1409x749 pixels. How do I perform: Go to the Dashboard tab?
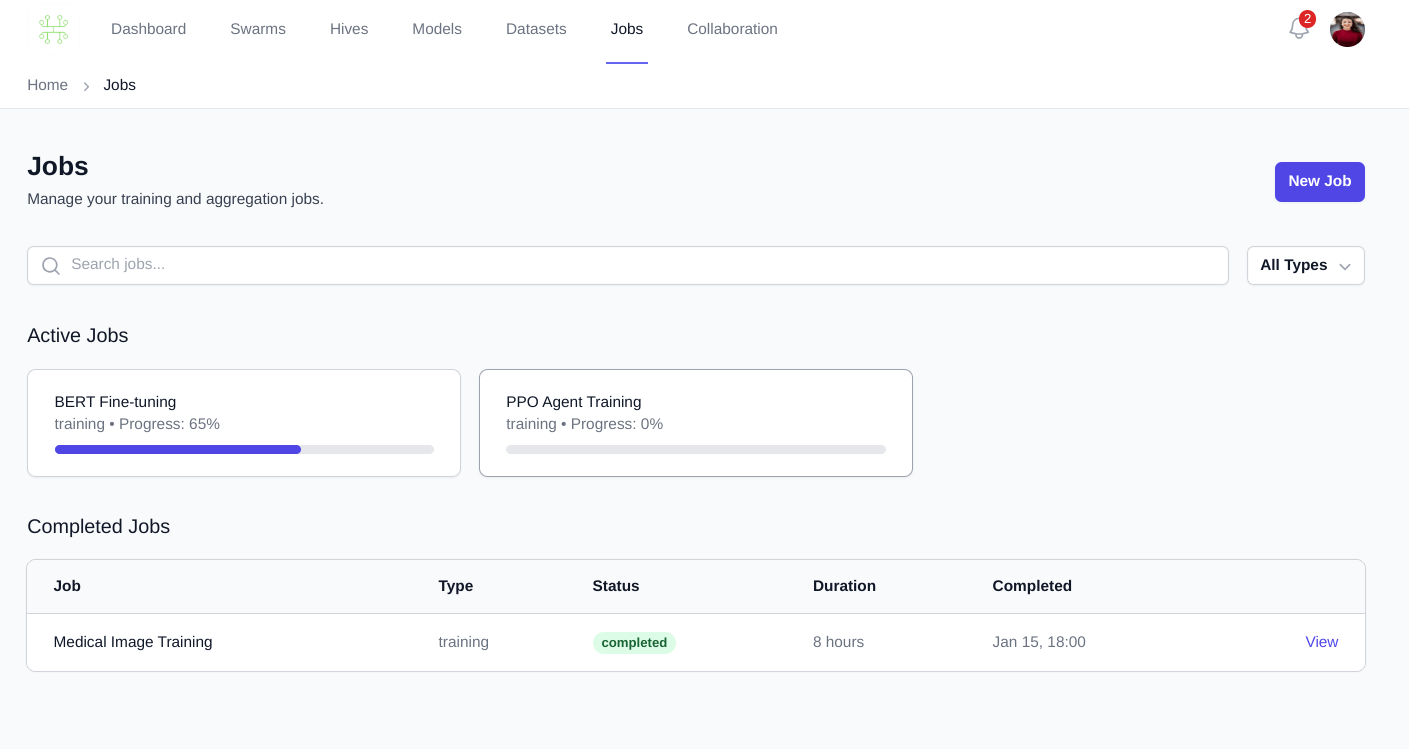coord(148,29)
